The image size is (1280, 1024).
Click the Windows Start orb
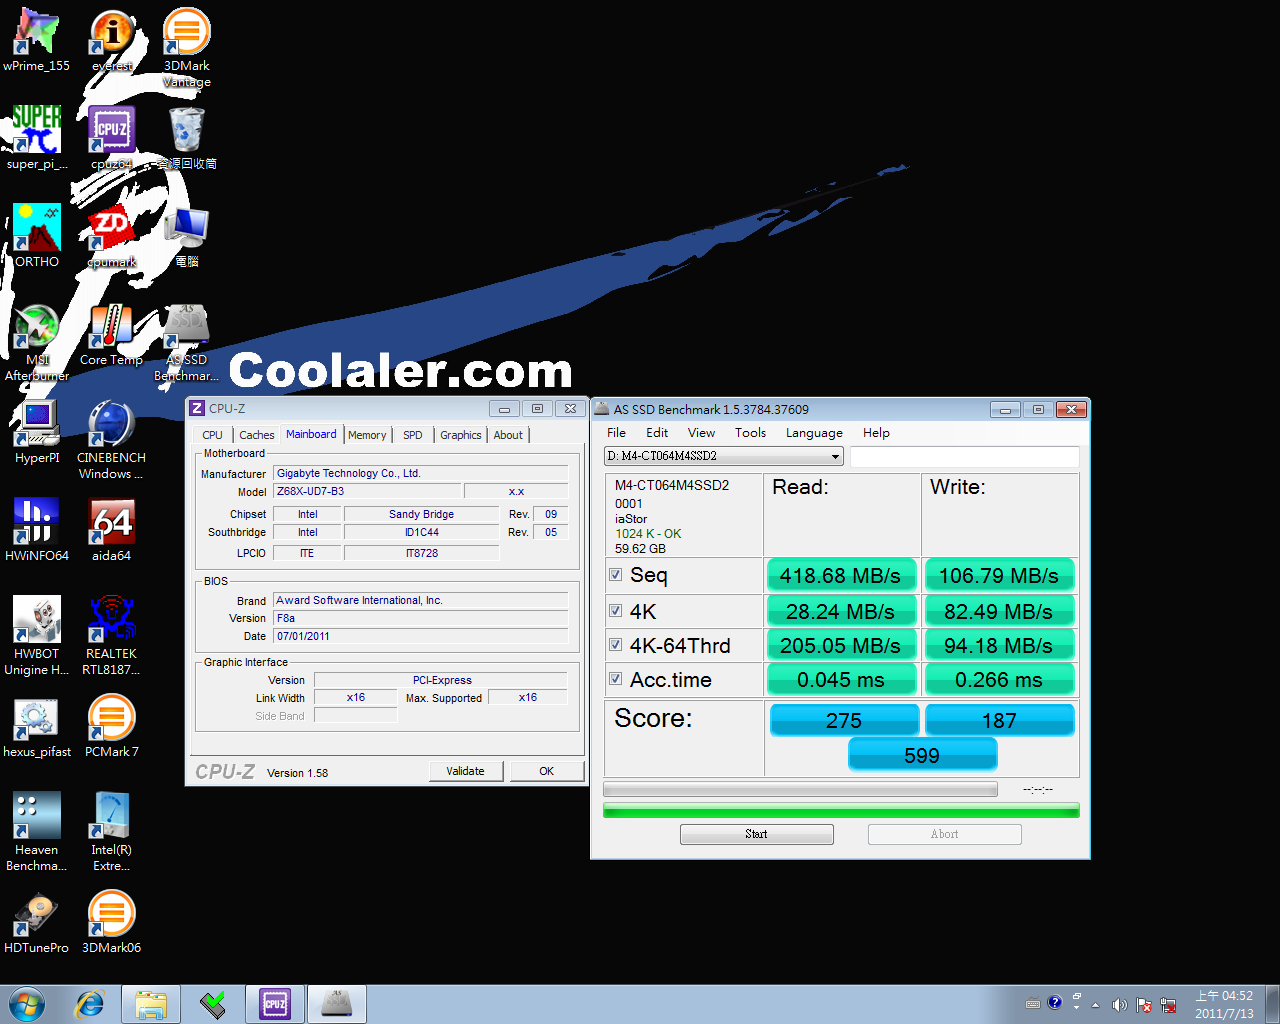[27, 1004]
